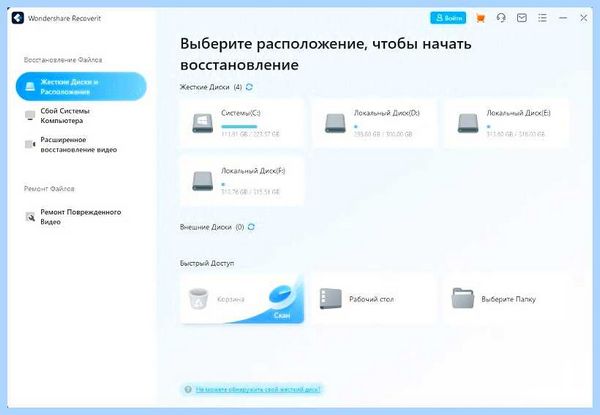Click the Корзина recycle bin icon
600x415 pixels.
click(x=198, y=299)
